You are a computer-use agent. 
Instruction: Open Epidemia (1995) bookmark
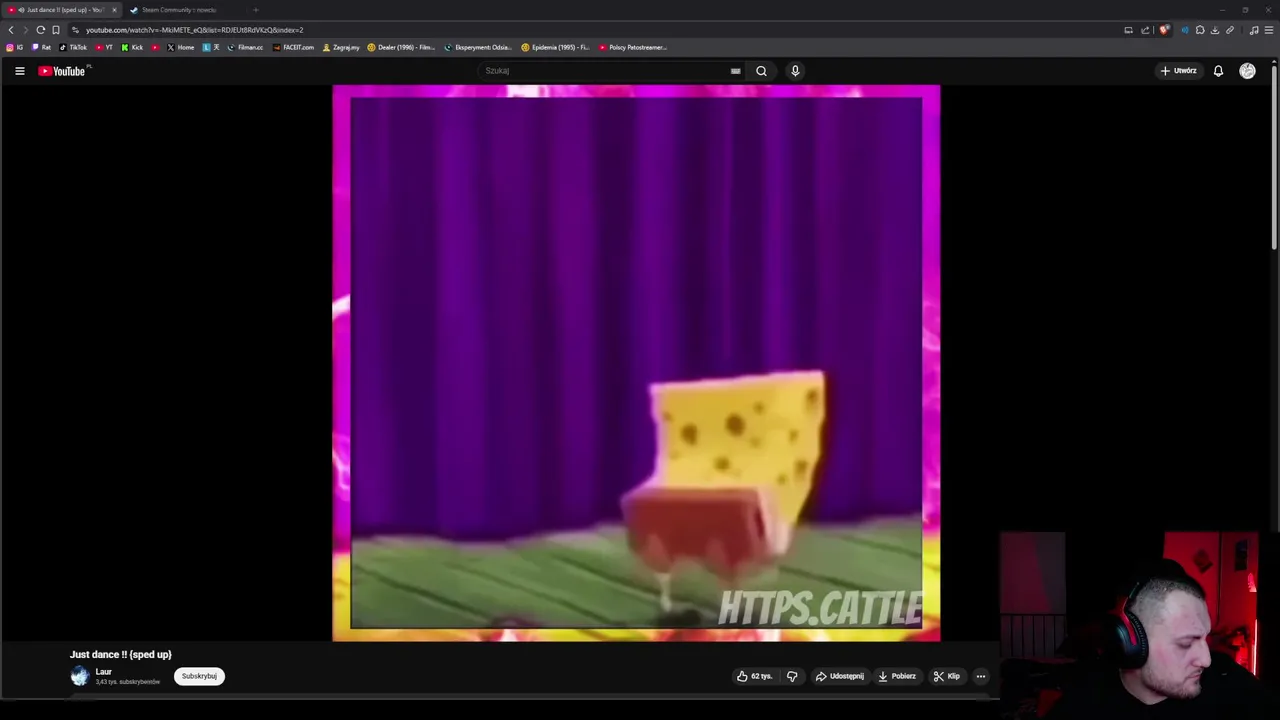pyautogui.click(x=556, y=47)
